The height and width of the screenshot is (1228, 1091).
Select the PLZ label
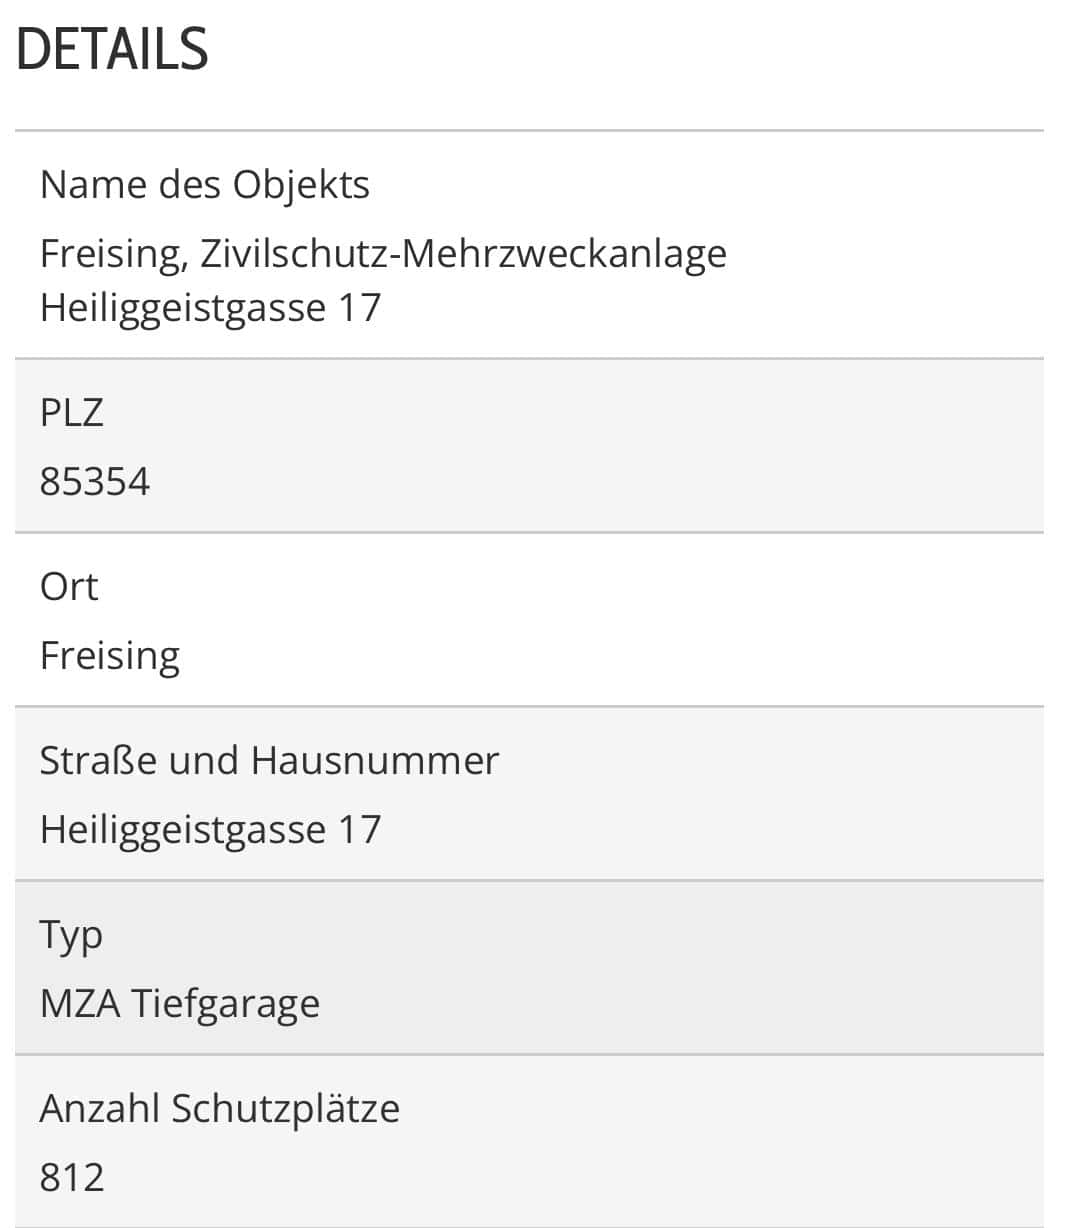point(71,412)
